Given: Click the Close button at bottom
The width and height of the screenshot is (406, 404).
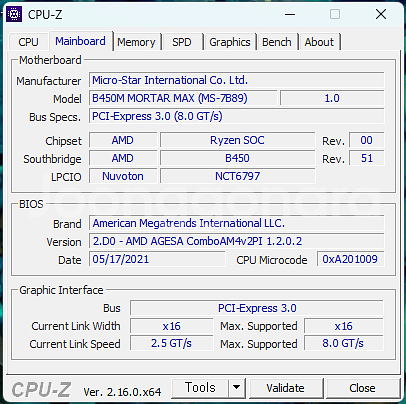Looking at the screenshot, I should pyautogui.click(x=362, y=388).
